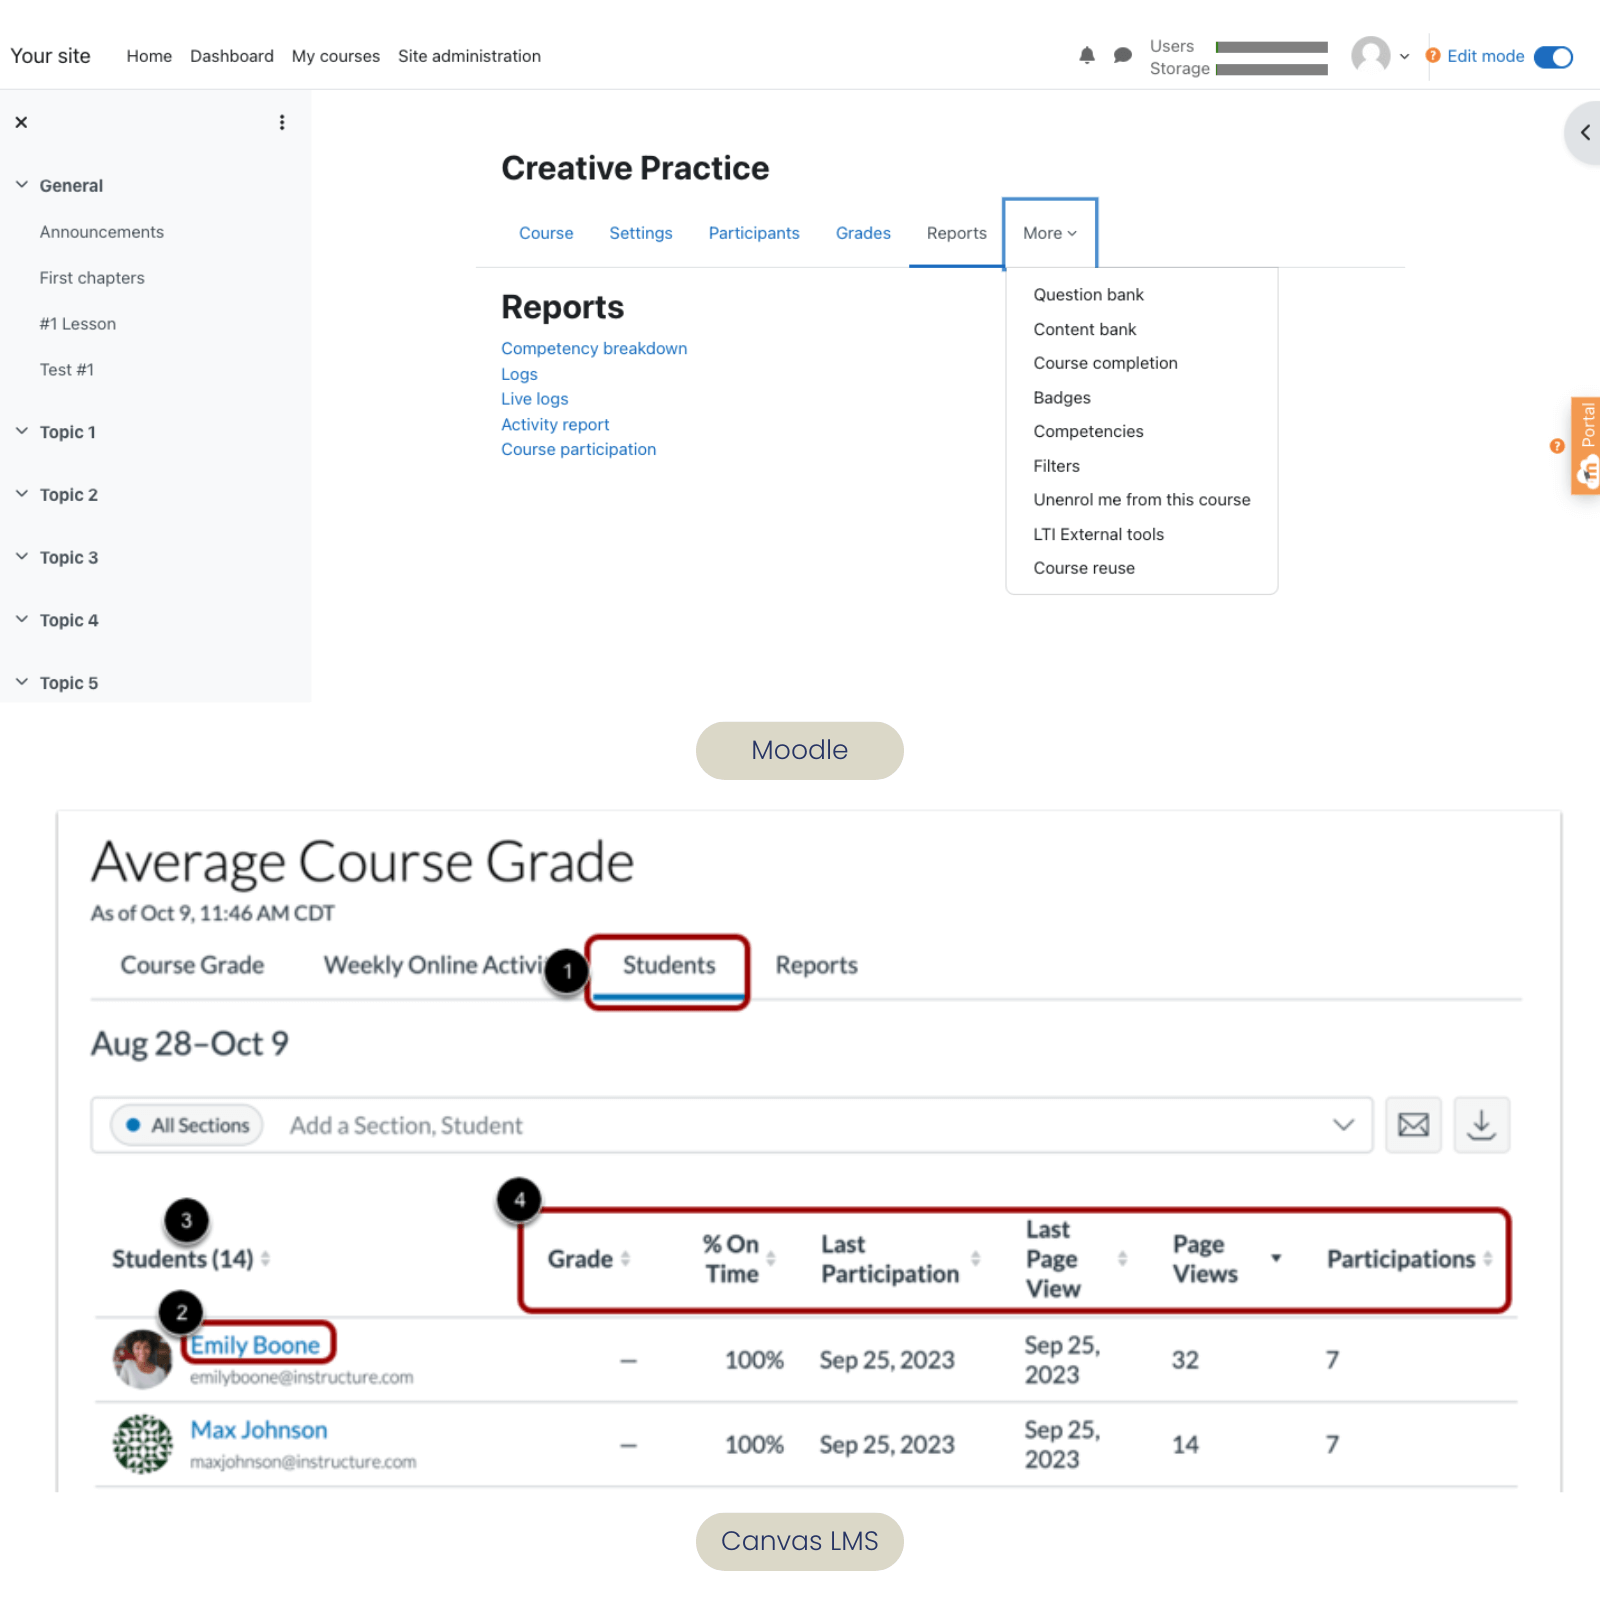The width and height of the screenshot is (1600, 1600).
Task: Select Badges from More menu
Action: pos(1061,397)
